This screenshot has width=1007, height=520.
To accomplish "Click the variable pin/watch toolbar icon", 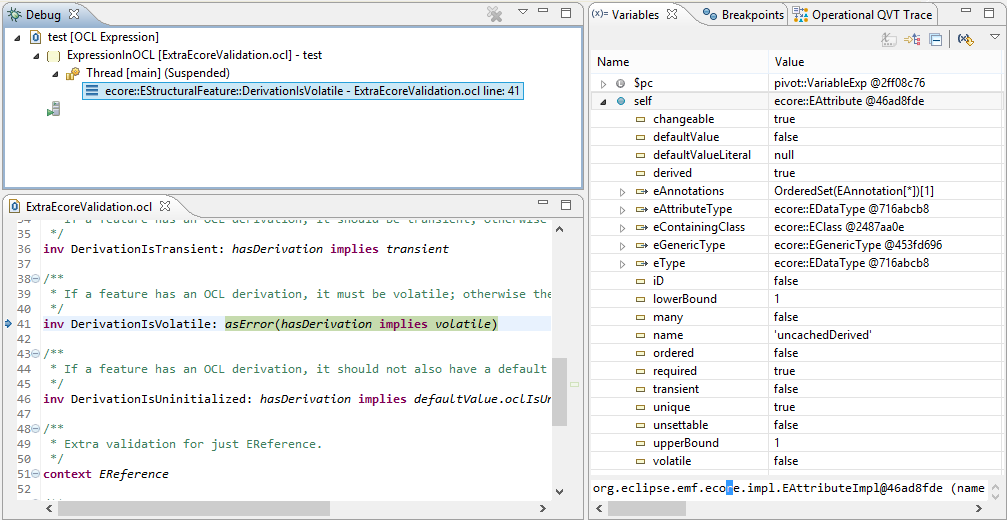I will 965,40.
